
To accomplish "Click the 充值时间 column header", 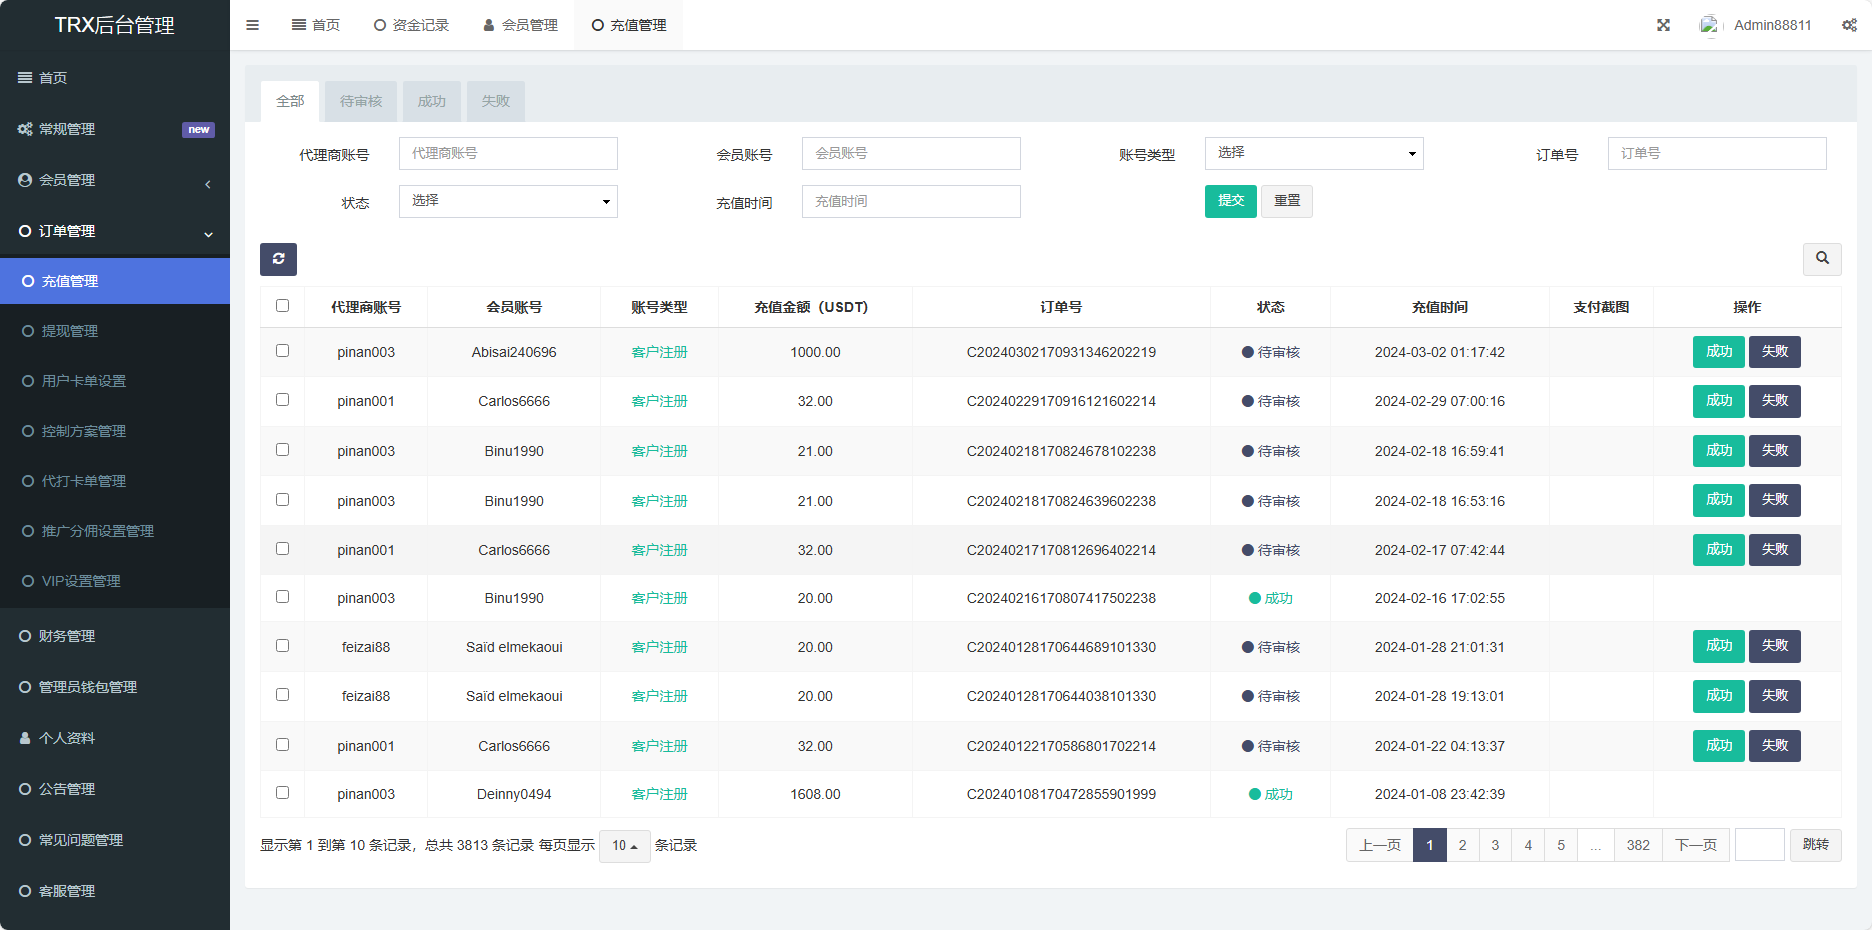I will pos(1440,307).
